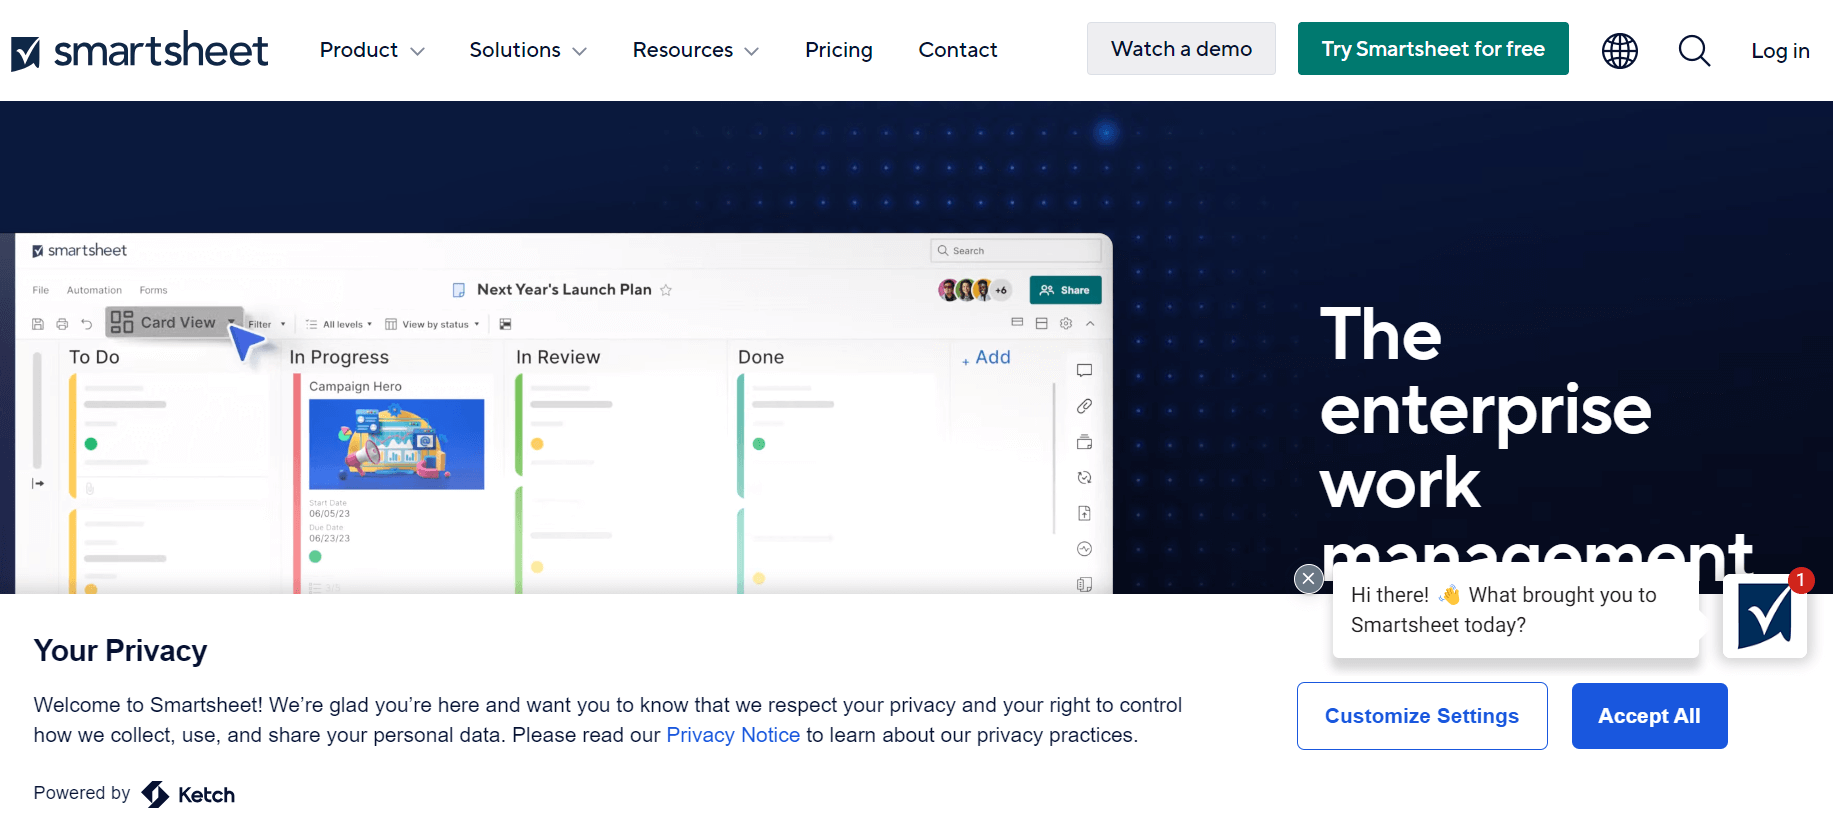Screen dimensions: 1833x829
Task: Open the File menu in preview
Action: [x=41, y=290]
